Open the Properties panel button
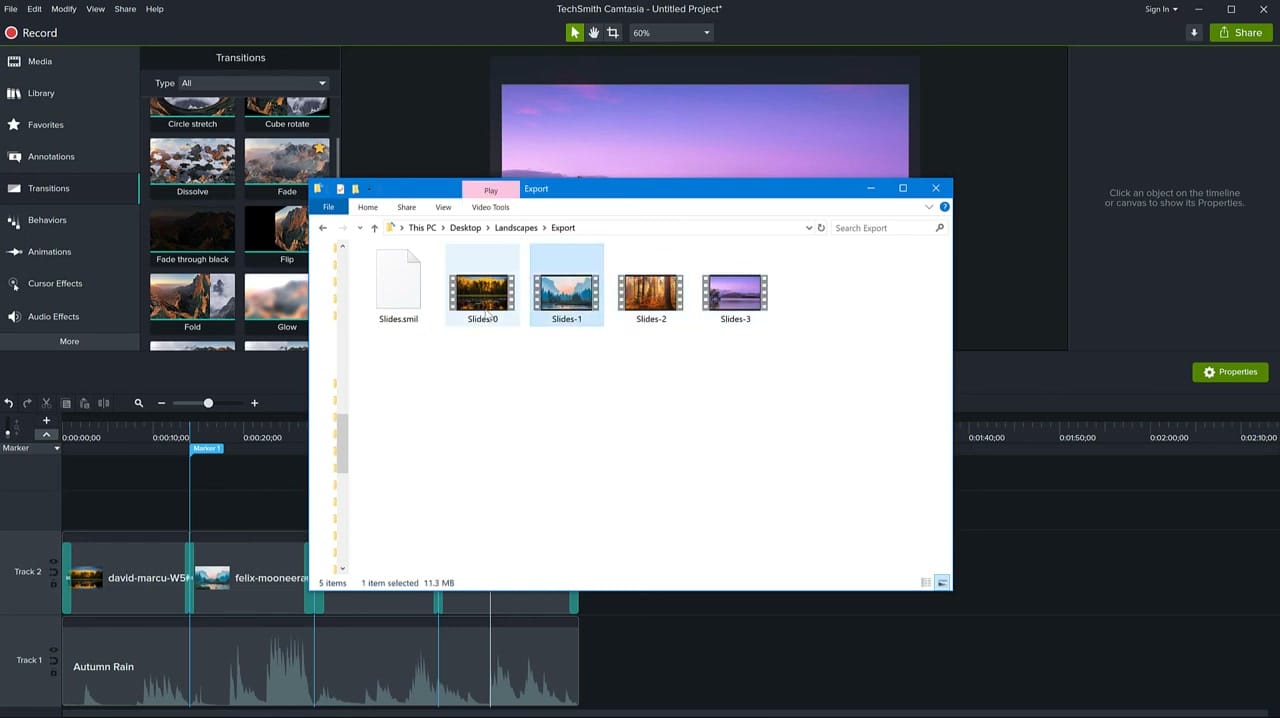The width and height of the screenshot is (1280, 718). pos(1230,371)
